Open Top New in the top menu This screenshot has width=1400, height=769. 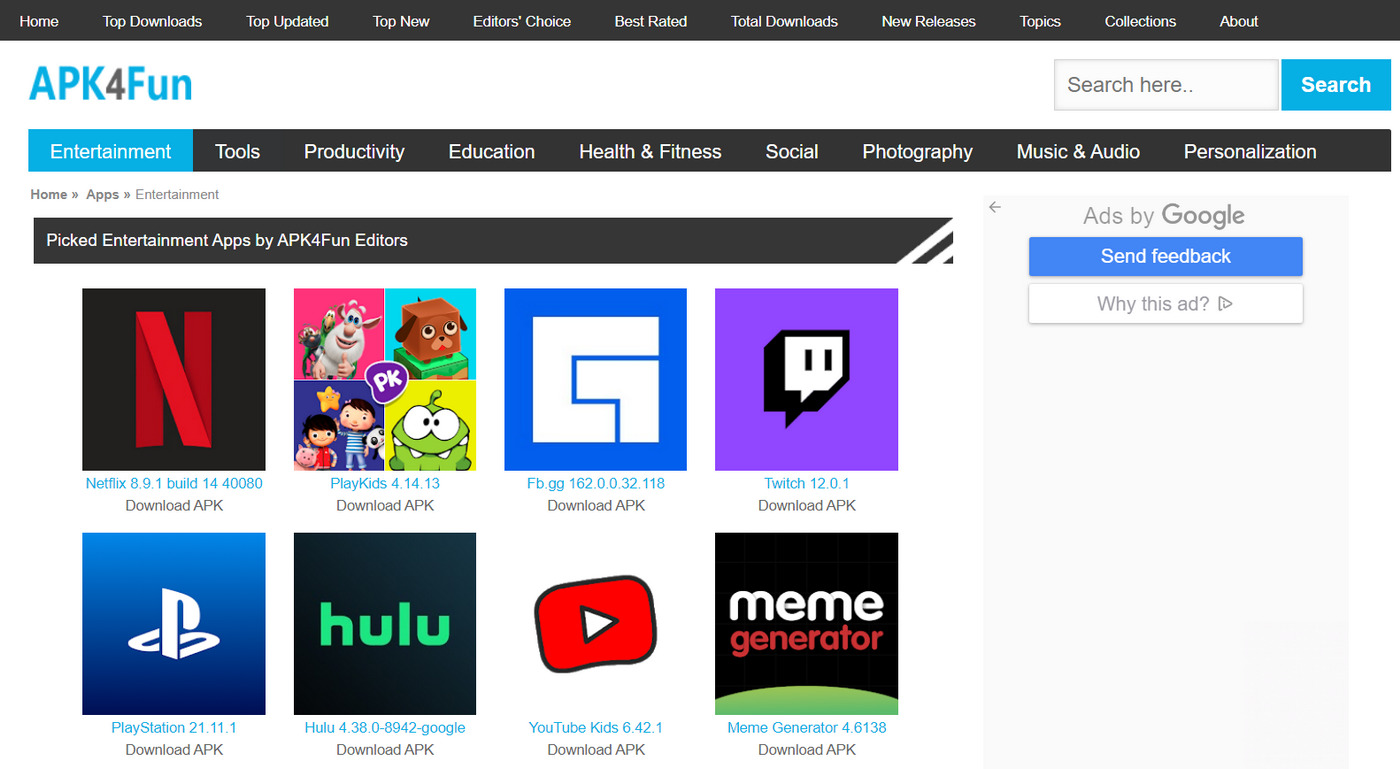(401, 21)
